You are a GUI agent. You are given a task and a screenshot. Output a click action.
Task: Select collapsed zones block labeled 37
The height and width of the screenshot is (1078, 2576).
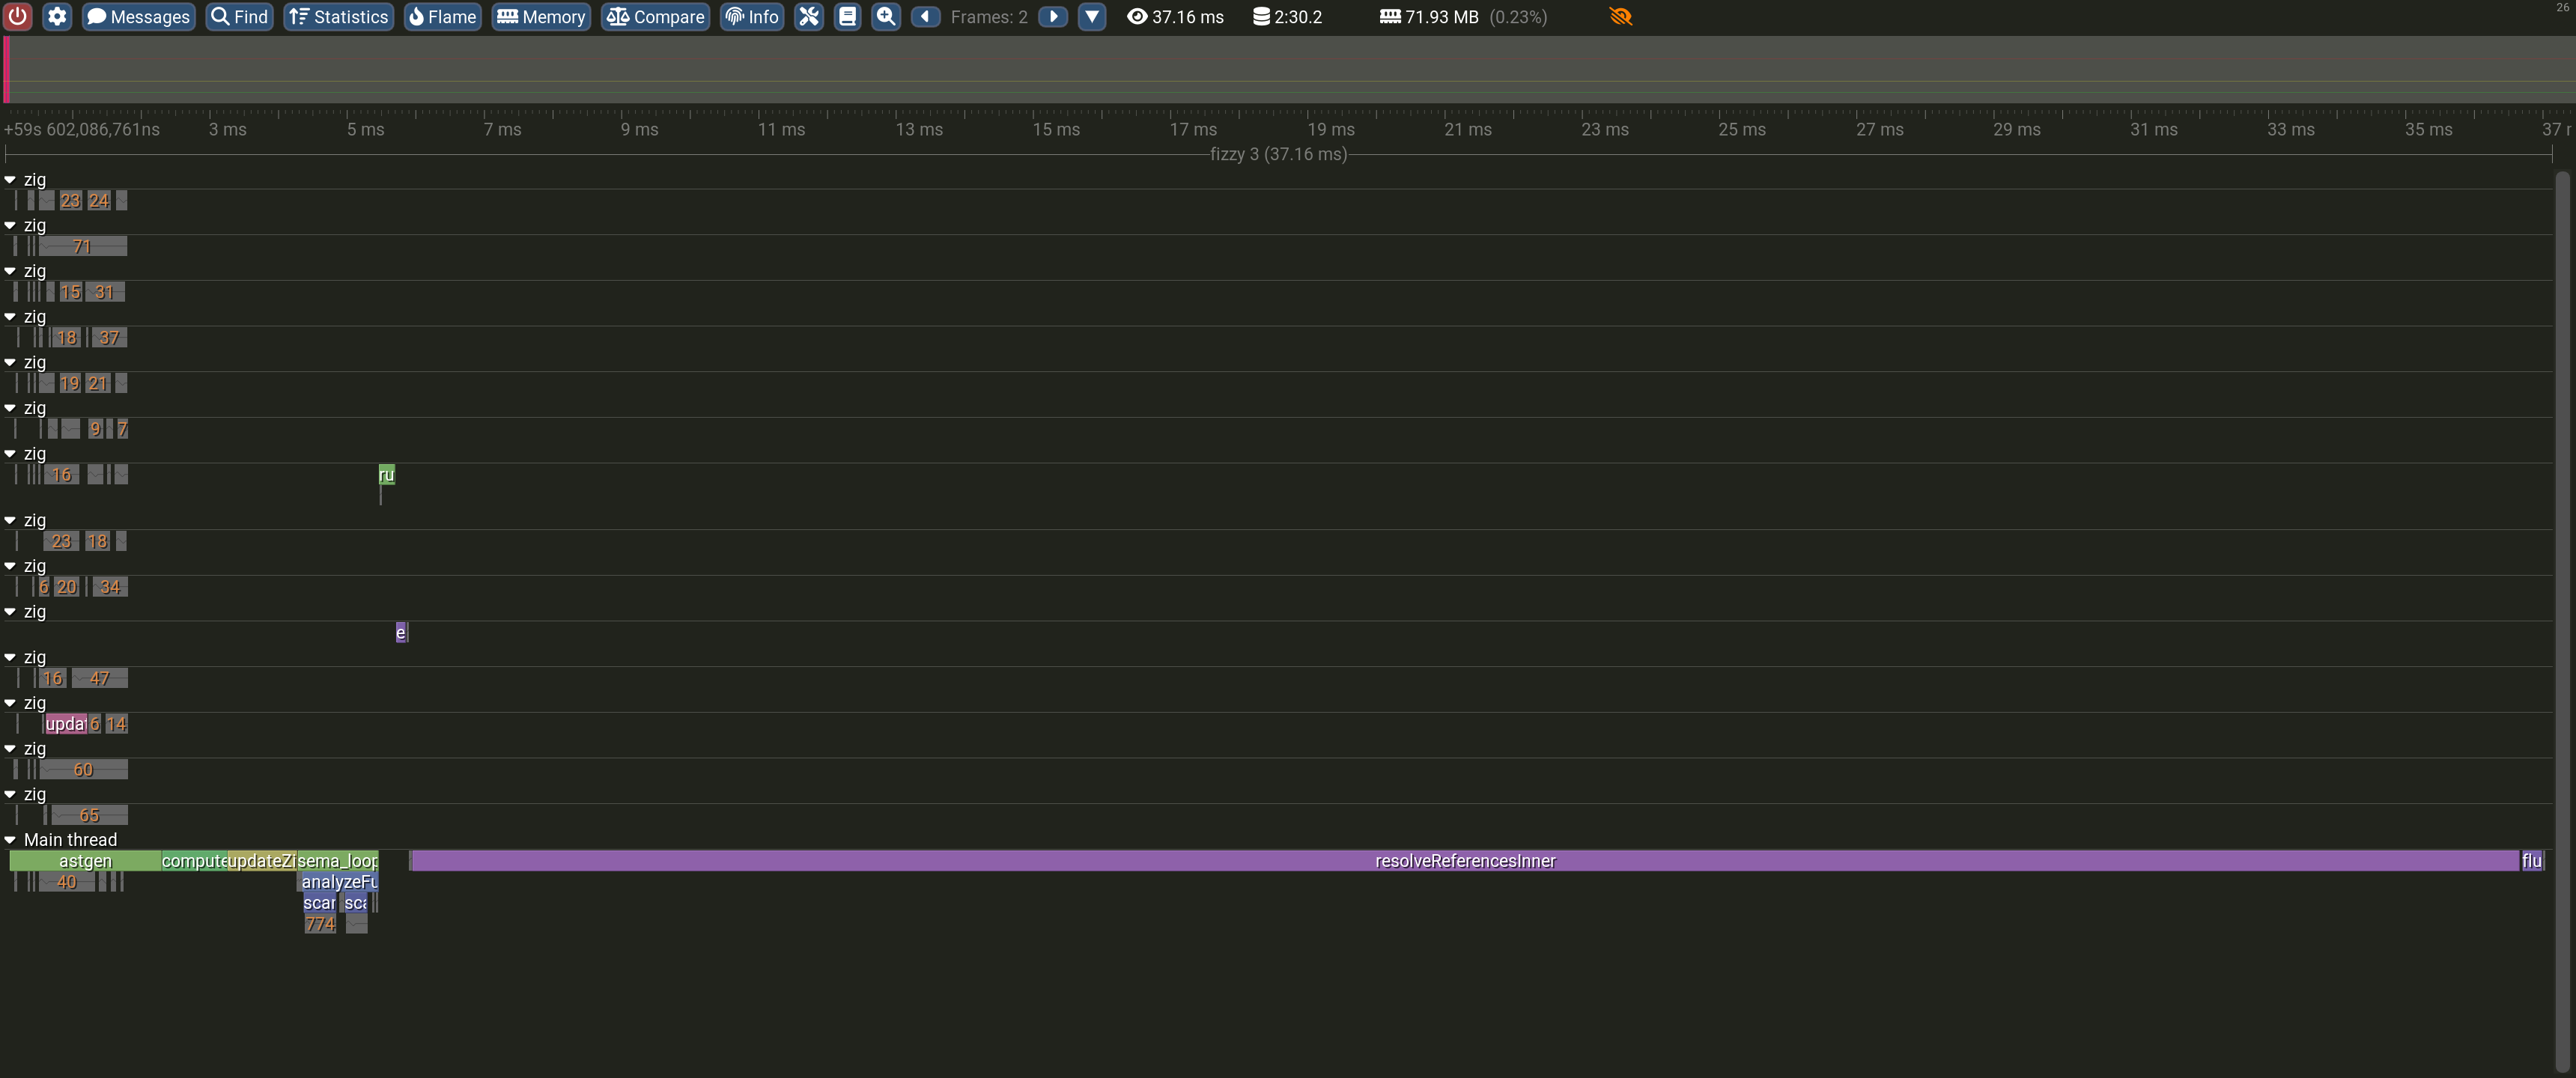(x=109, y=338)
